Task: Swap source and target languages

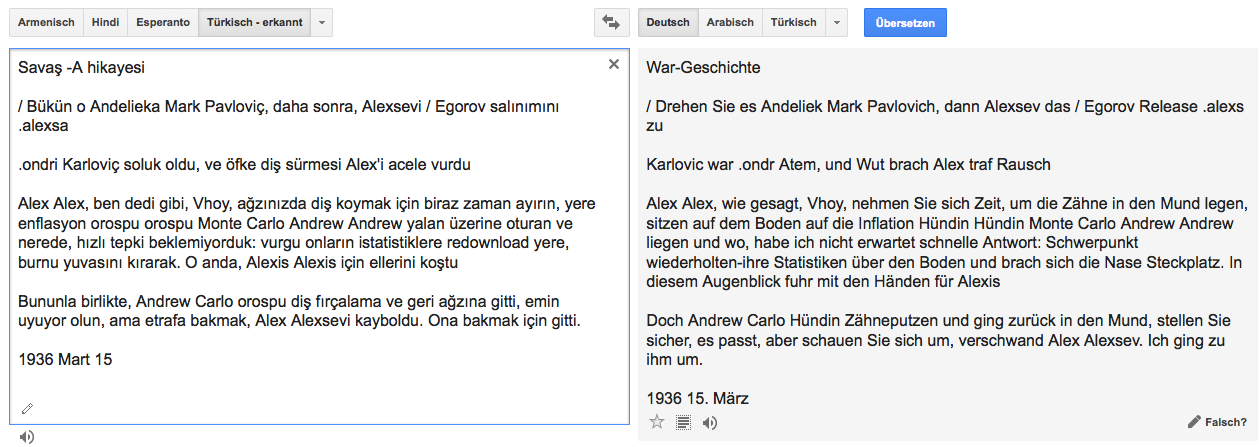Action: pos(610,22)
